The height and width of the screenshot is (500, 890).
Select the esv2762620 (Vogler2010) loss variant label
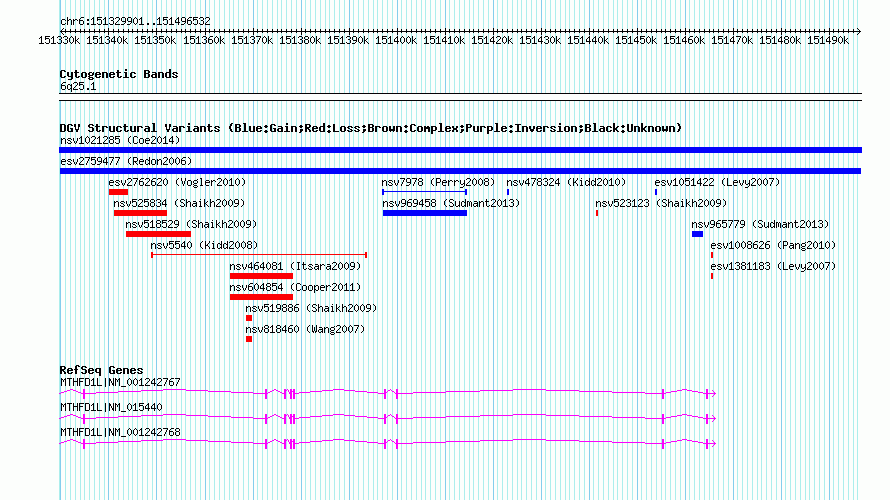[177, 182]
